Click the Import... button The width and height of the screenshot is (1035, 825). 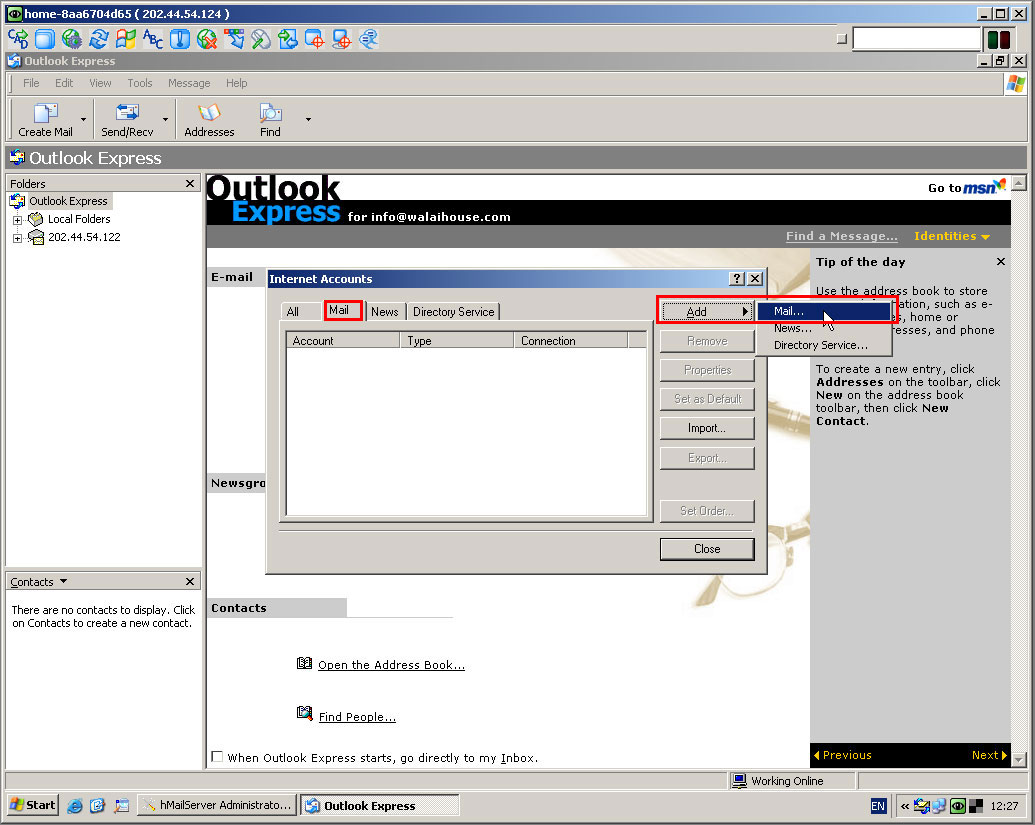[707, 428]
